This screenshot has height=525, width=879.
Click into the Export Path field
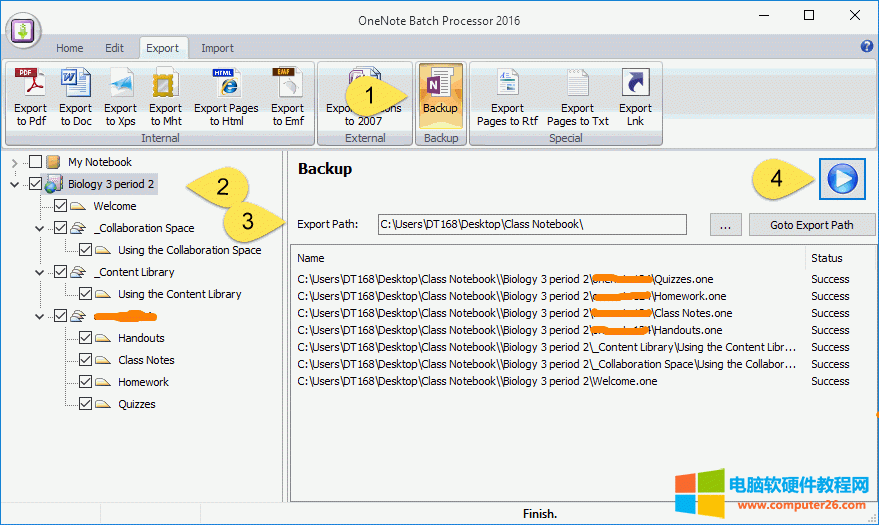click(531, 225)
